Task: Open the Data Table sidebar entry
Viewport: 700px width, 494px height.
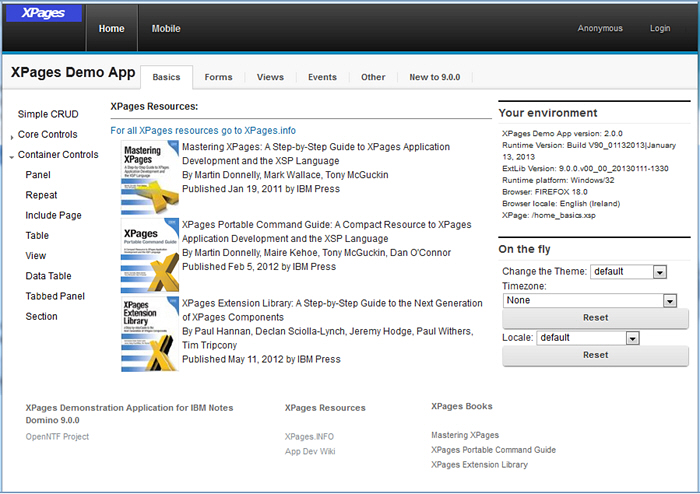Action: 48,276
